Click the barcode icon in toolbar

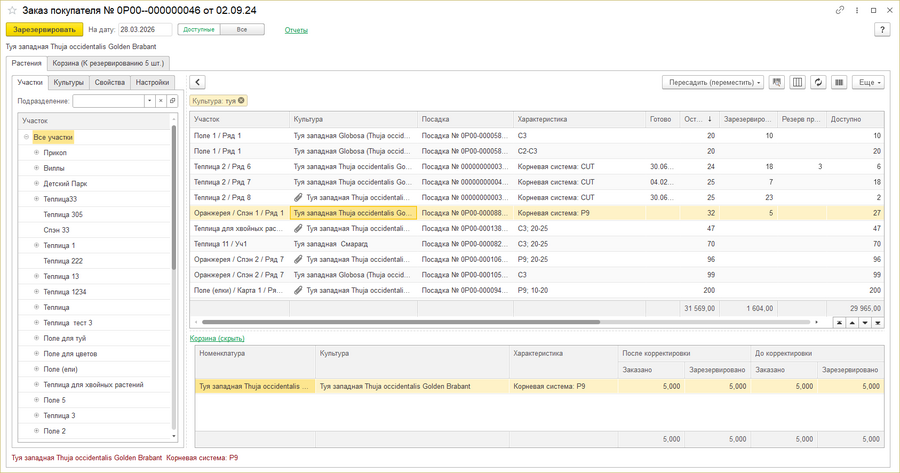point(839,82)
